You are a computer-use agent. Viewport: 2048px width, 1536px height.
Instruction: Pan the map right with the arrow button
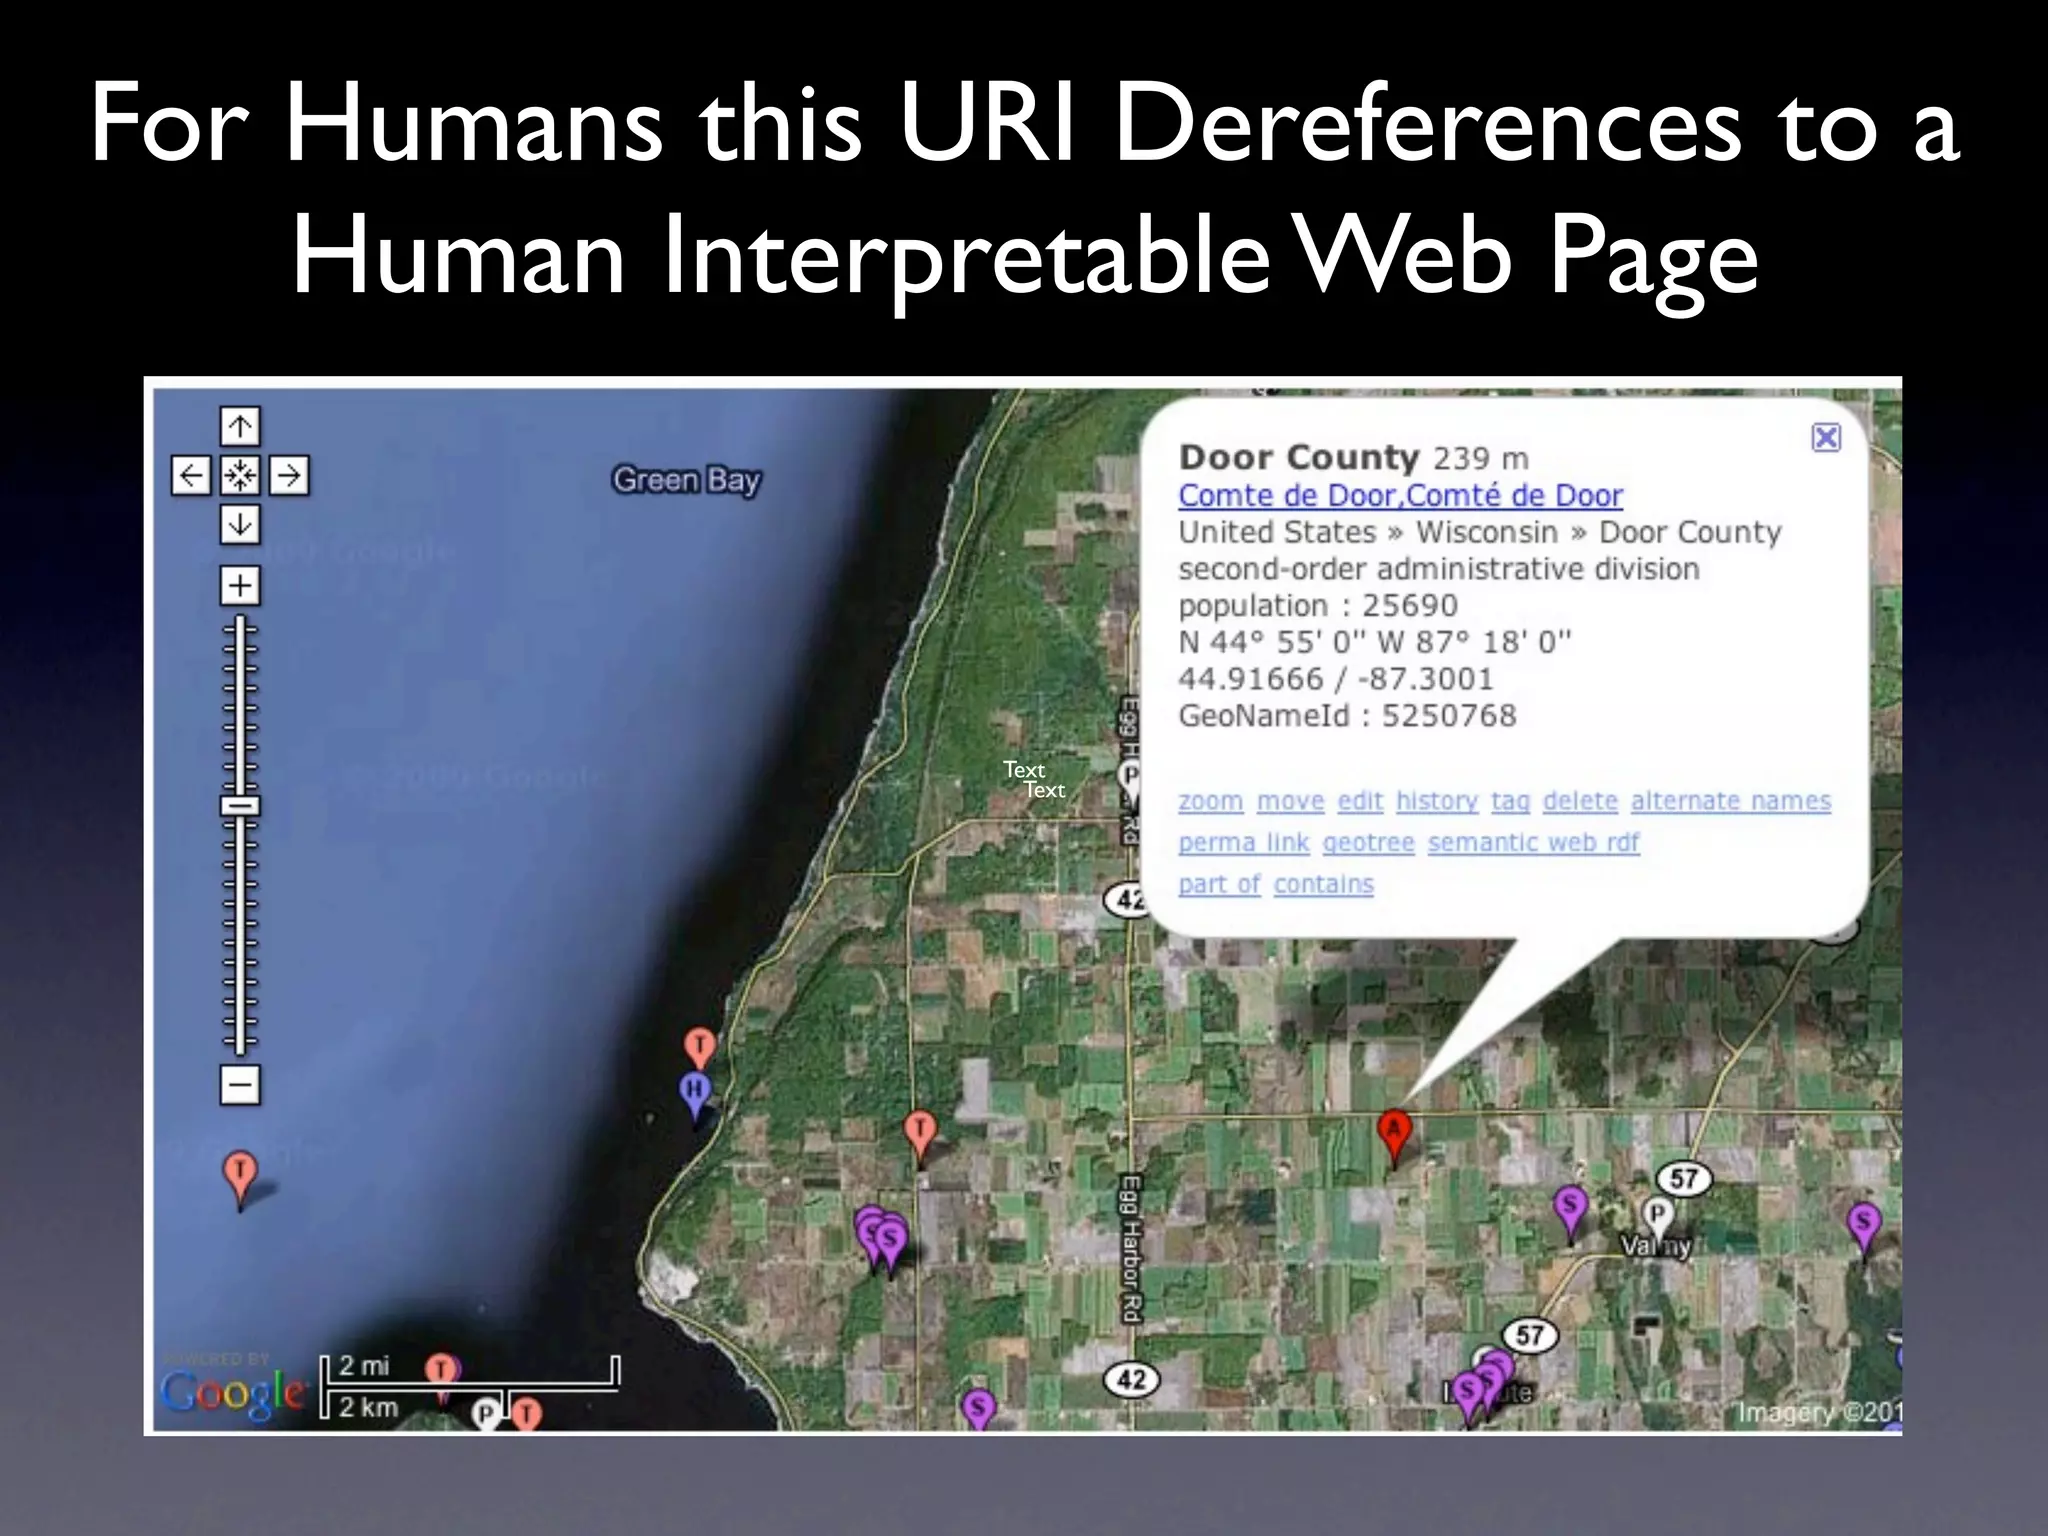pyautogui.click(x=289, y=475)
